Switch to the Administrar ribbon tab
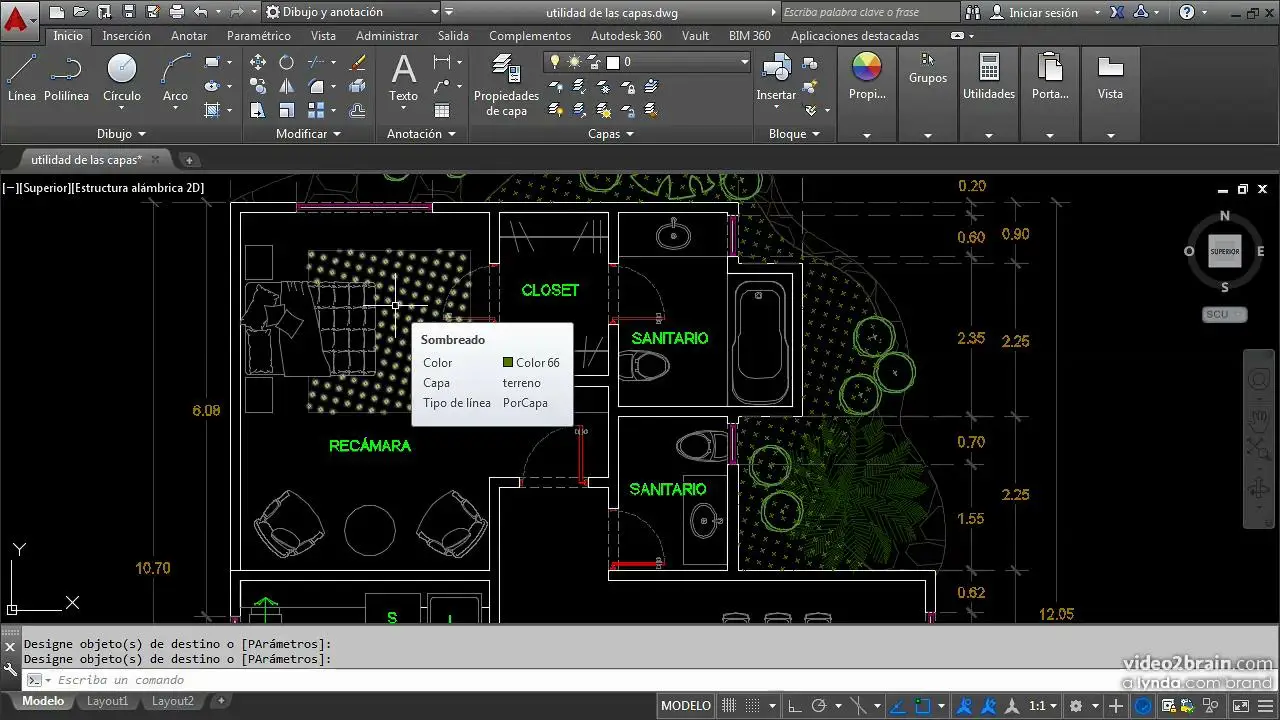 coord(387,35)
